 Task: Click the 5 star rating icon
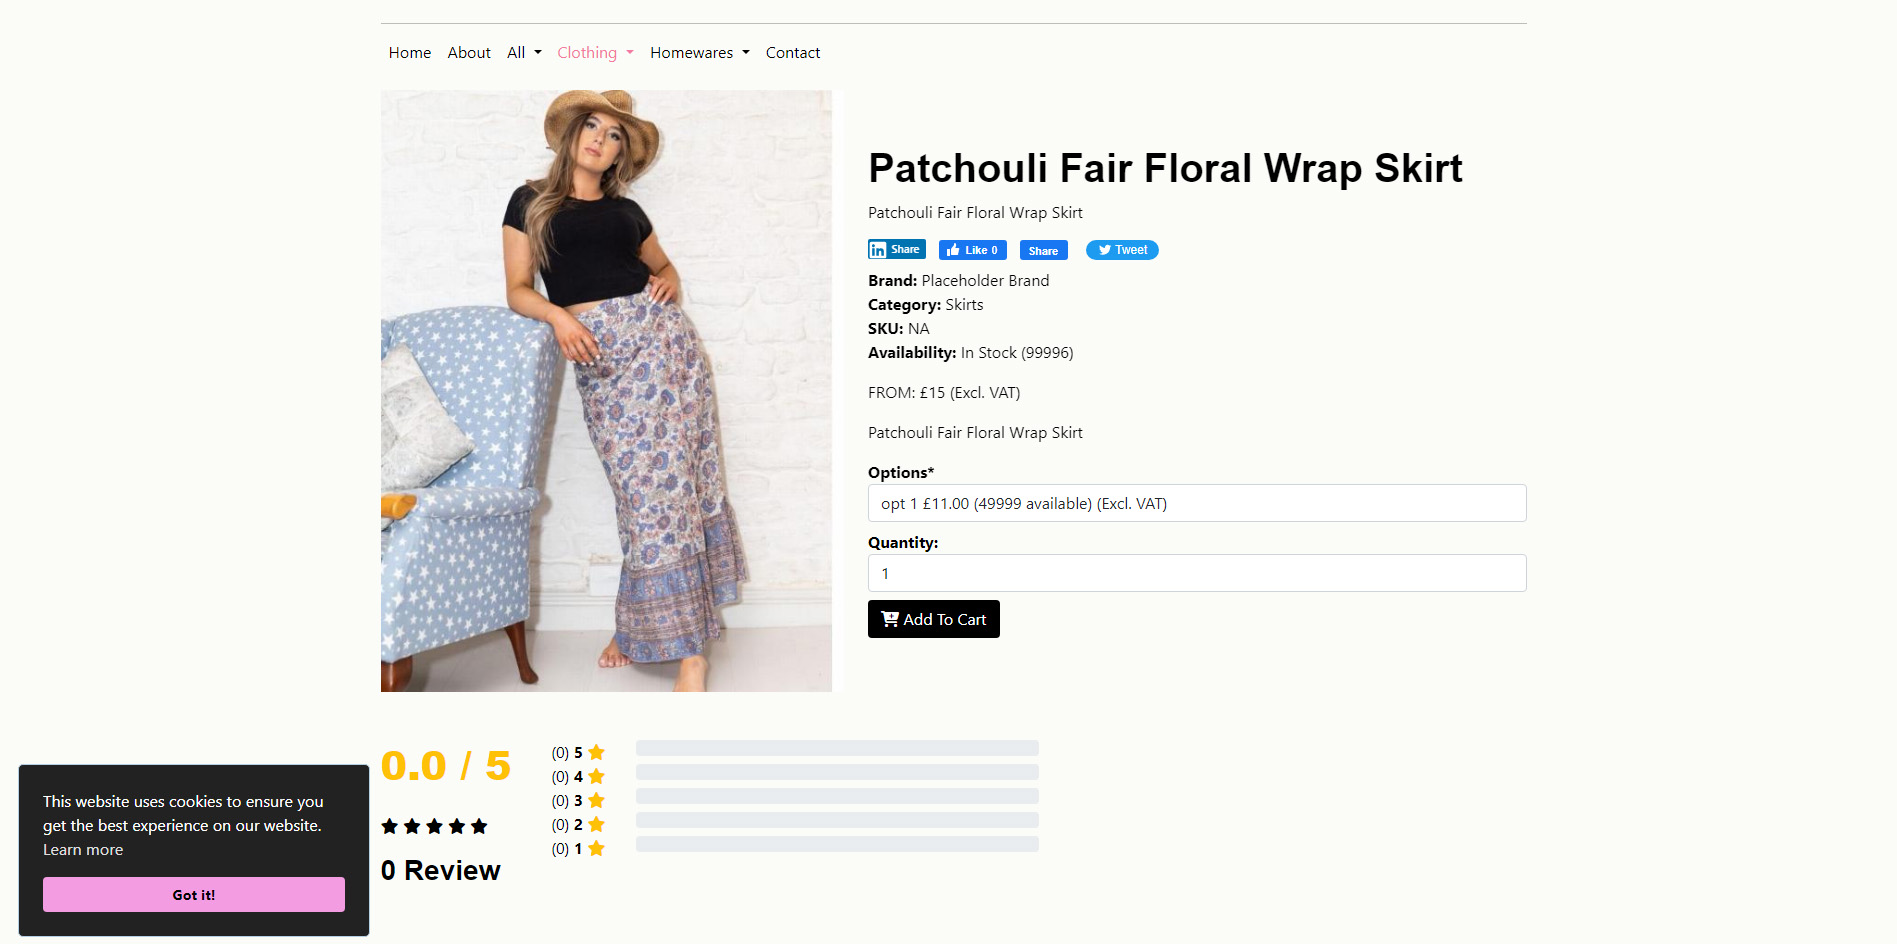pyautogui.click(x=596, y=752)
